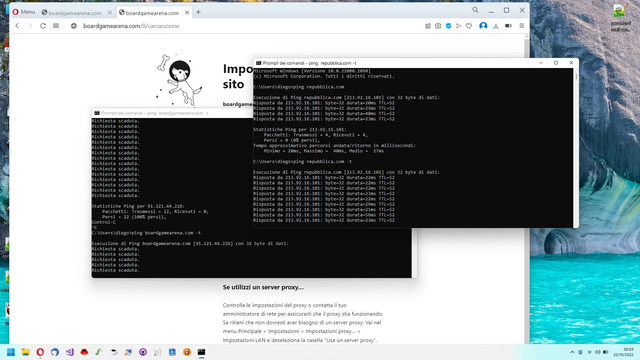
Task: Click the Opera icon in the taskbar
Action: coord(40,352)
